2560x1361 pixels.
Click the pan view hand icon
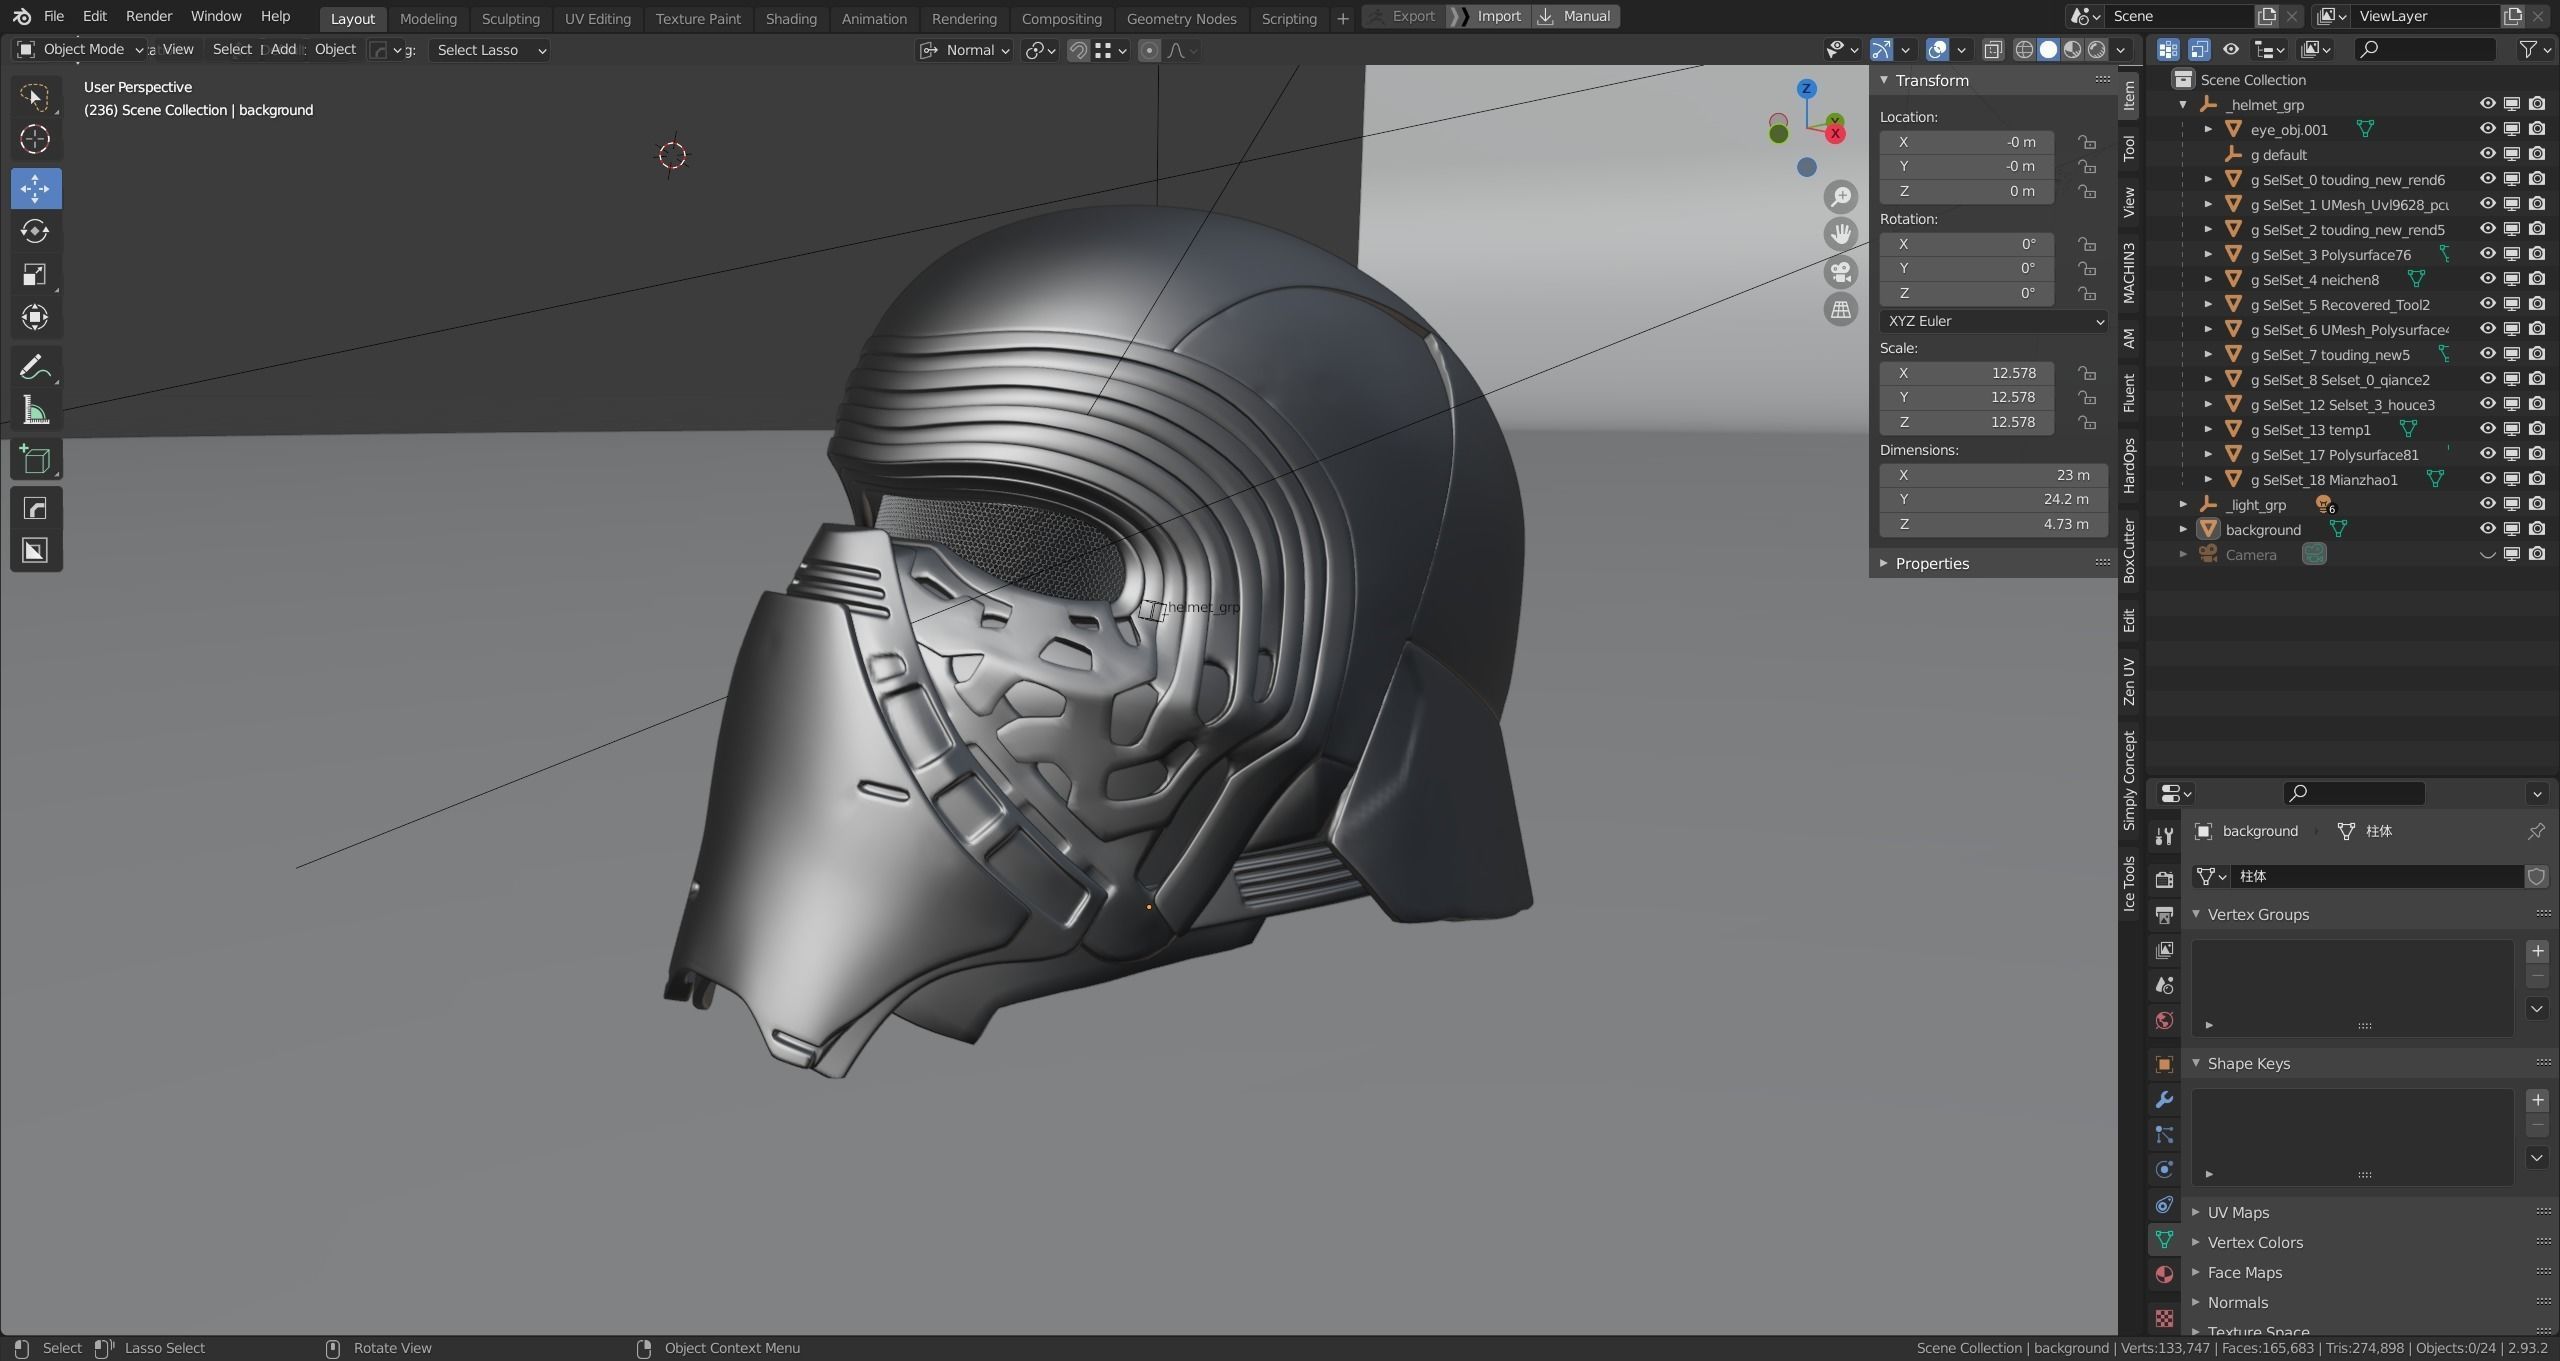pyautogui.click(x=1840, y=234)
